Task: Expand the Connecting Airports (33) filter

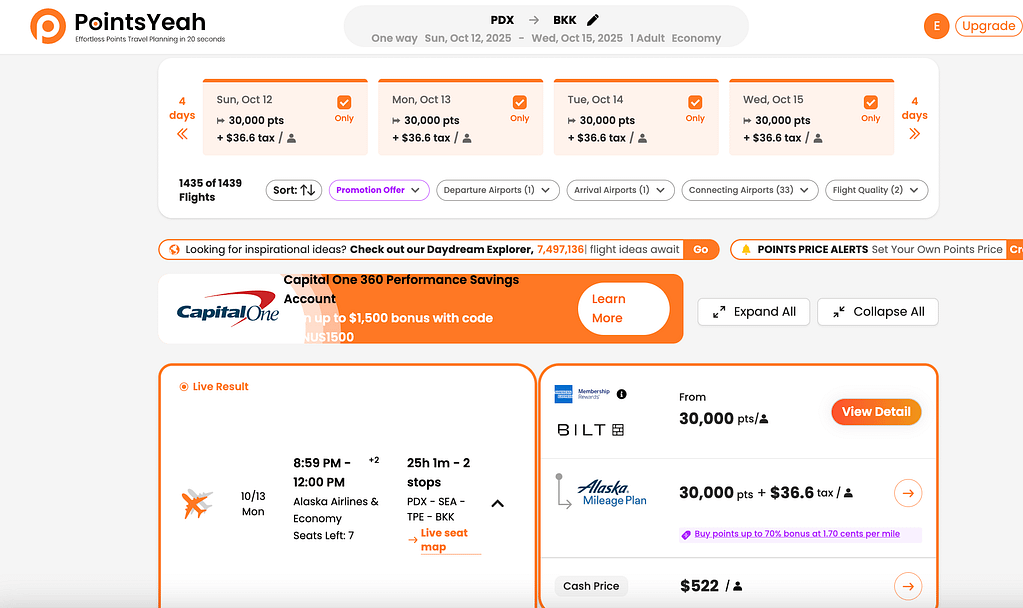Action: (750, 190)
